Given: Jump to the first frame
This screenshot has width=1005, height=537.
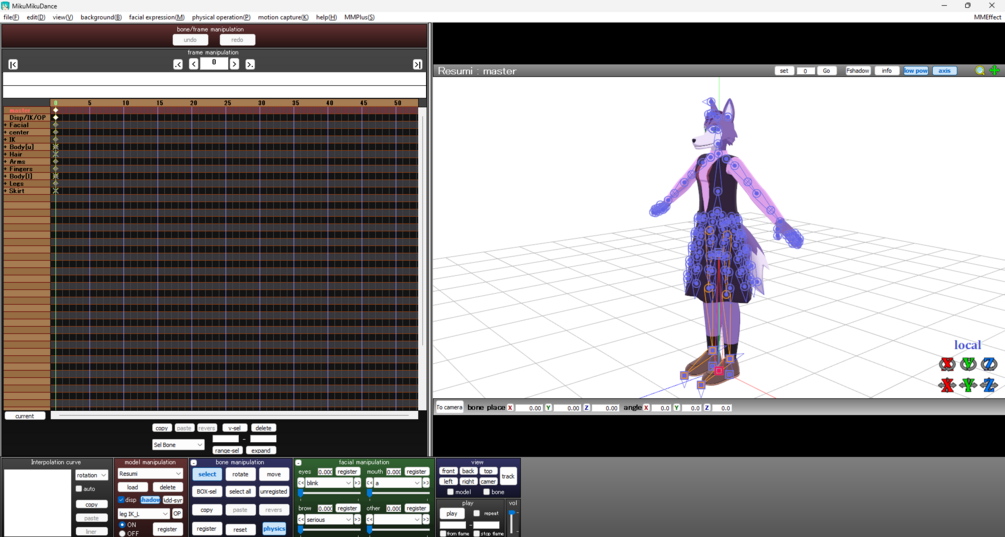Looking at the screenshot, I should coord(13,64).
